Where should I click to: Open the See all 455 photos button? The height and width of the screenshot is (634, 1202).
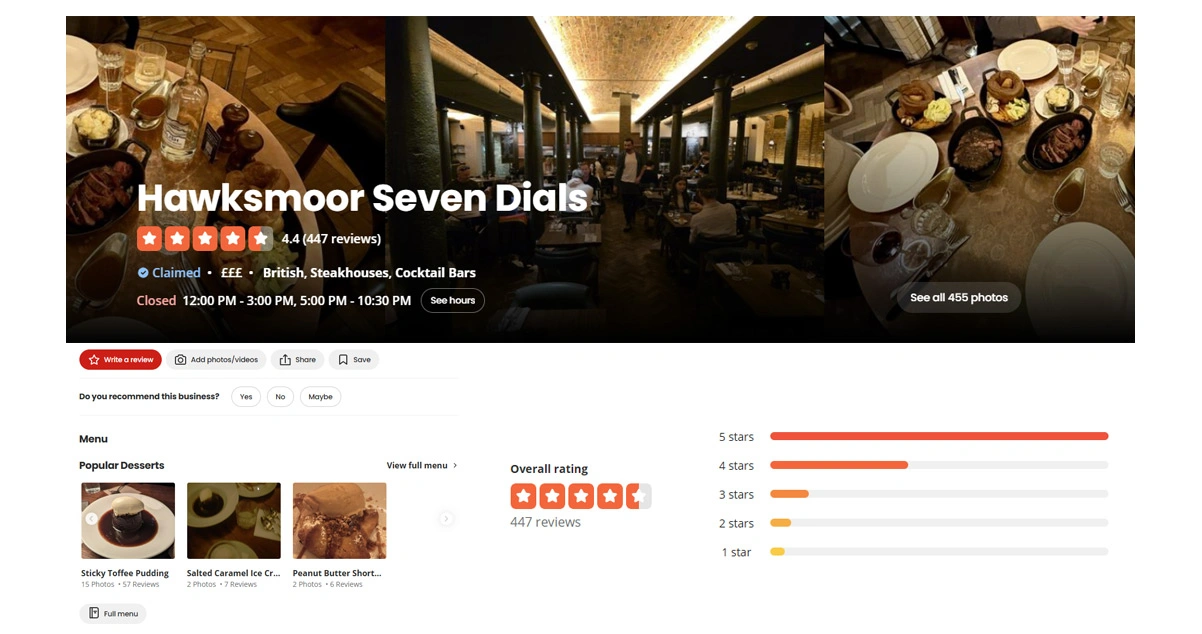tap(958, 297)
